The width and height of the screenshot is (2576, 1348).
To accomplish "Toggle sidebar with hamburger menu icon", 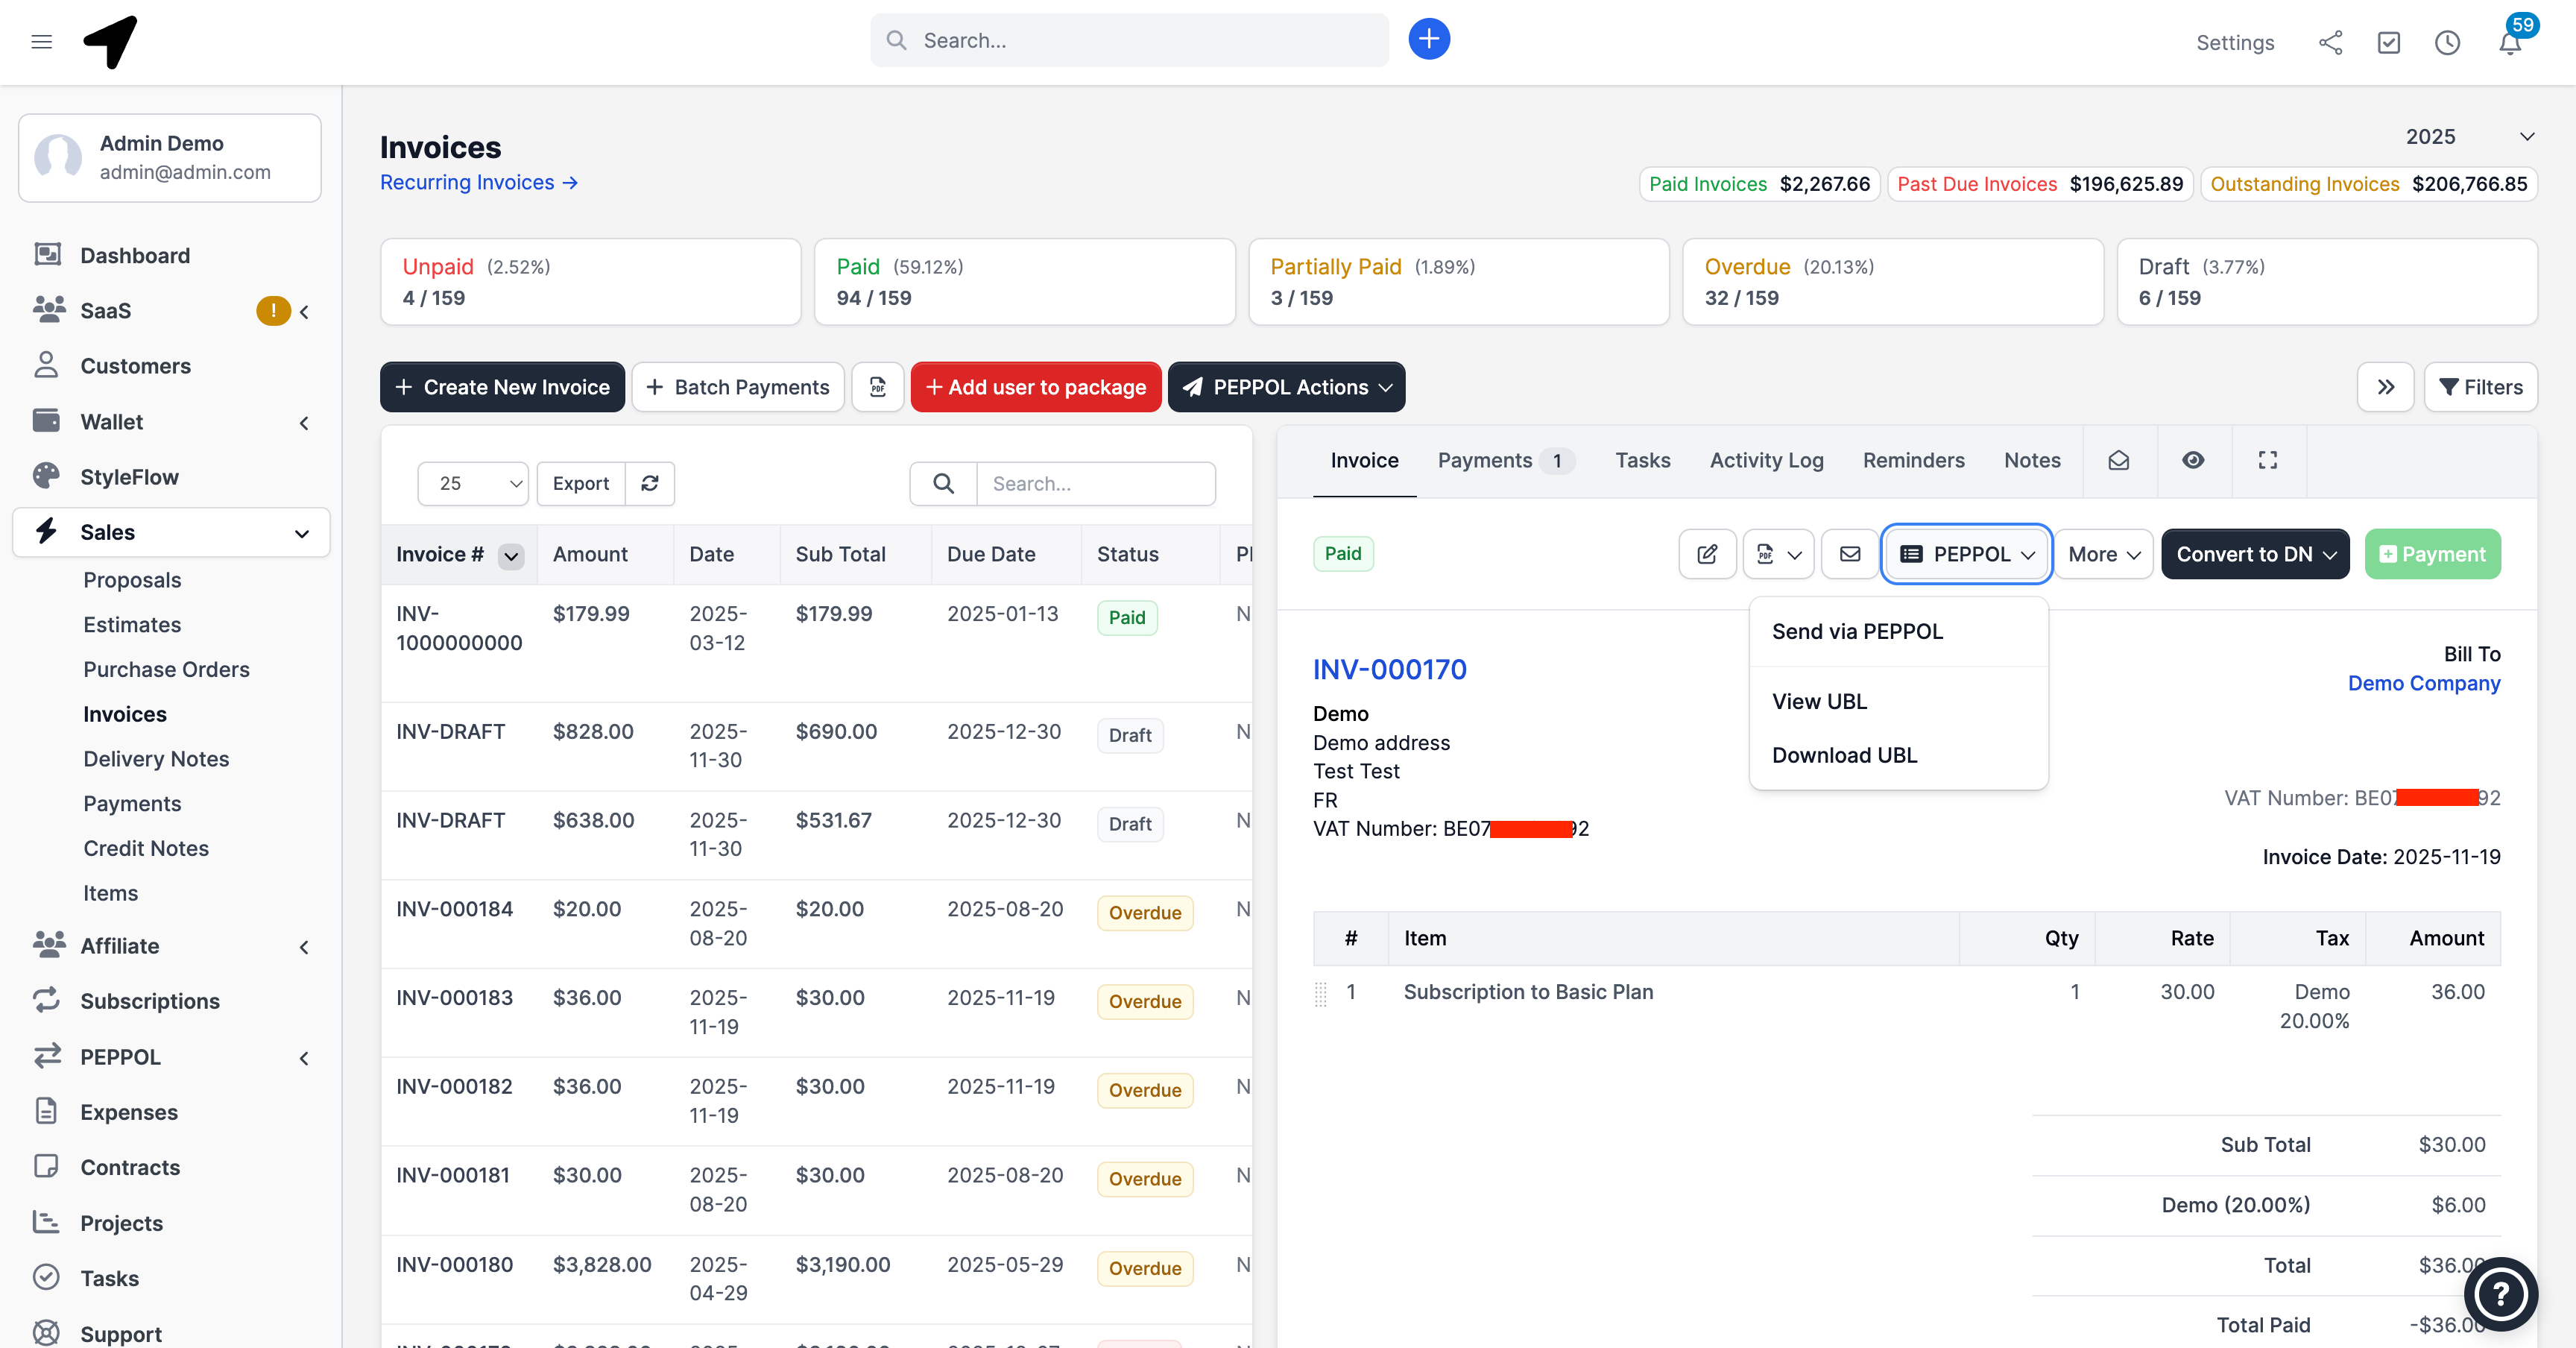I will [x=41, y=42].
